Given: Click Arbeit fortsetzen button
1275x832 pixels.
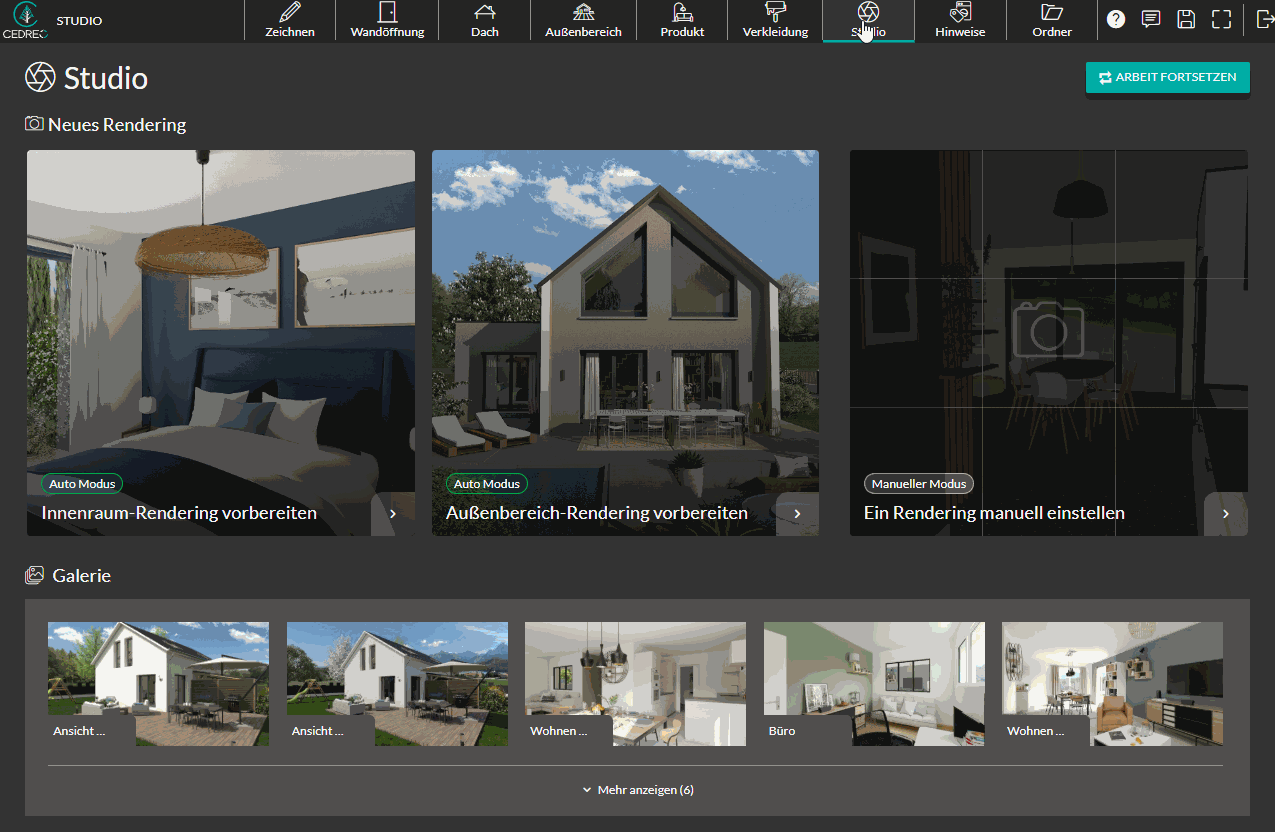Looking at the screenshot, I should point(1168,78).
